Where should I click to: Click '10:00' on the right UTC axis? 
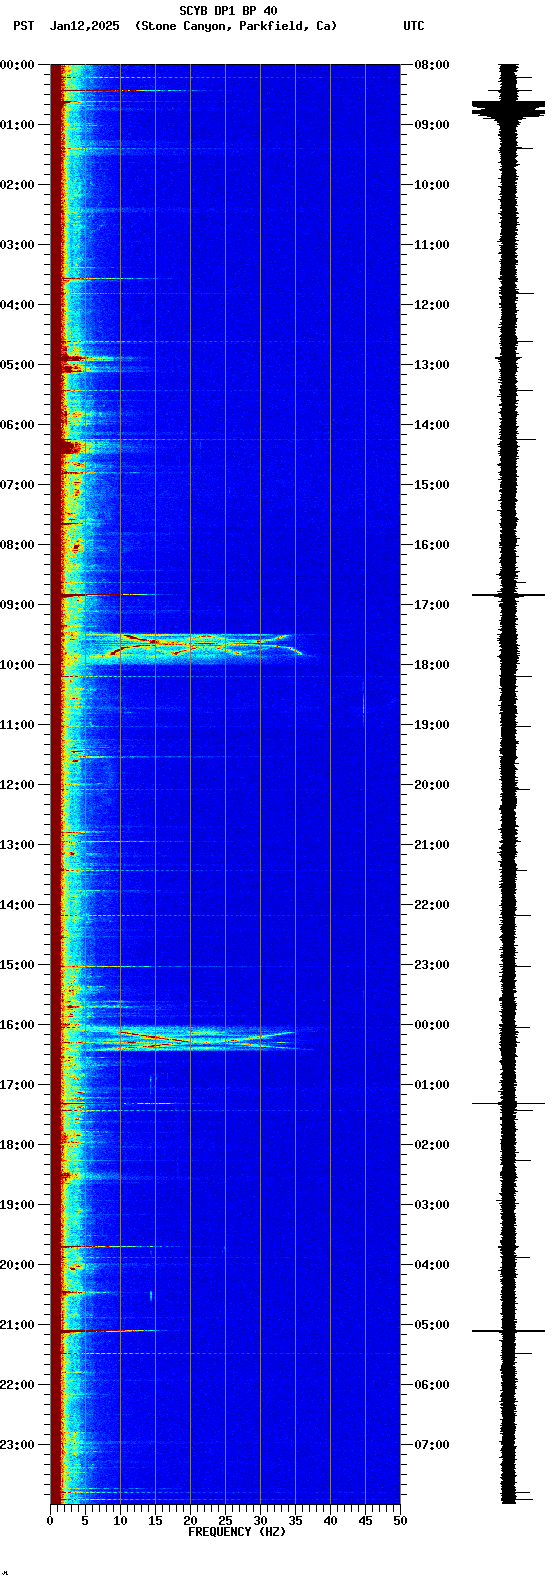point(432,185)
